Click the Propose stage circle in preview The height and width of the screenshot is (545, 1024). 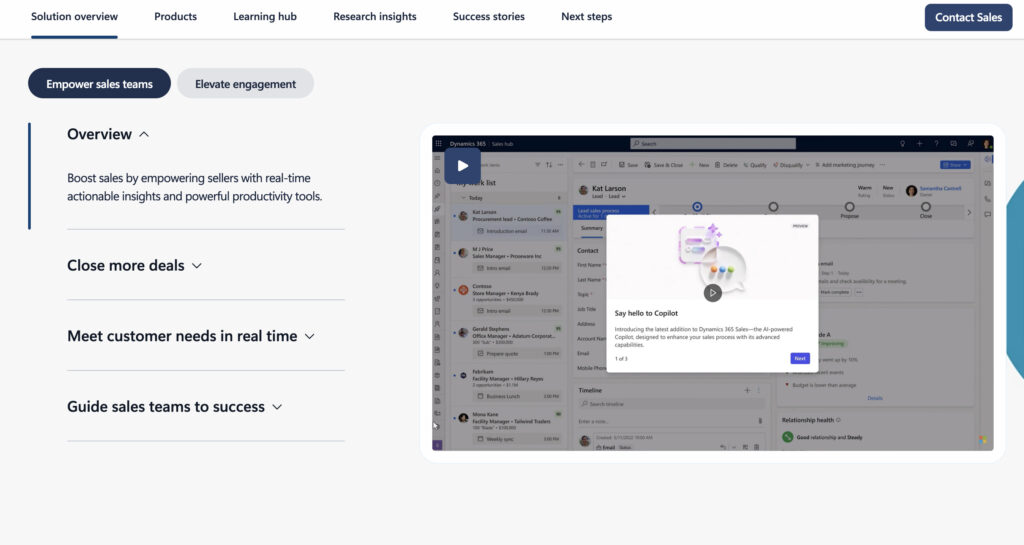click(849, 207)
